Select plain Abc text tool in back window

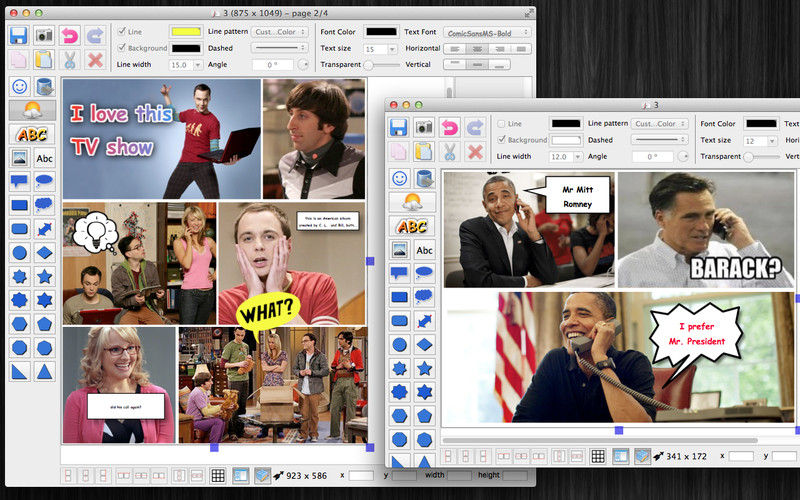(x=44, y=158)
